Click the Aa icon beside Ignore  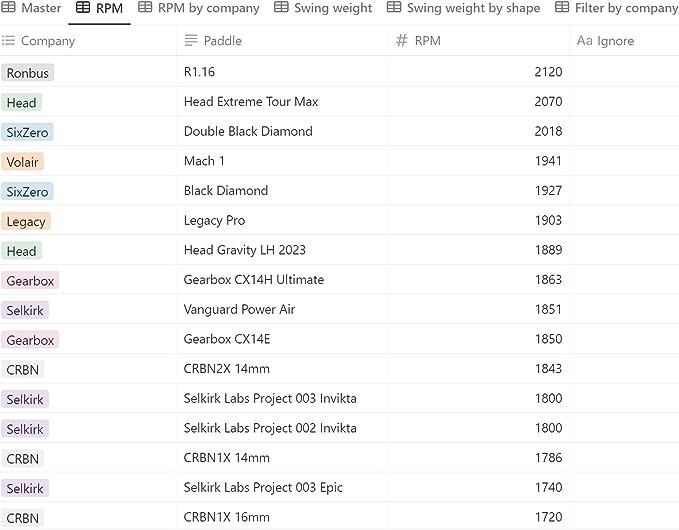pyautogui.click(x=584, y=40)
